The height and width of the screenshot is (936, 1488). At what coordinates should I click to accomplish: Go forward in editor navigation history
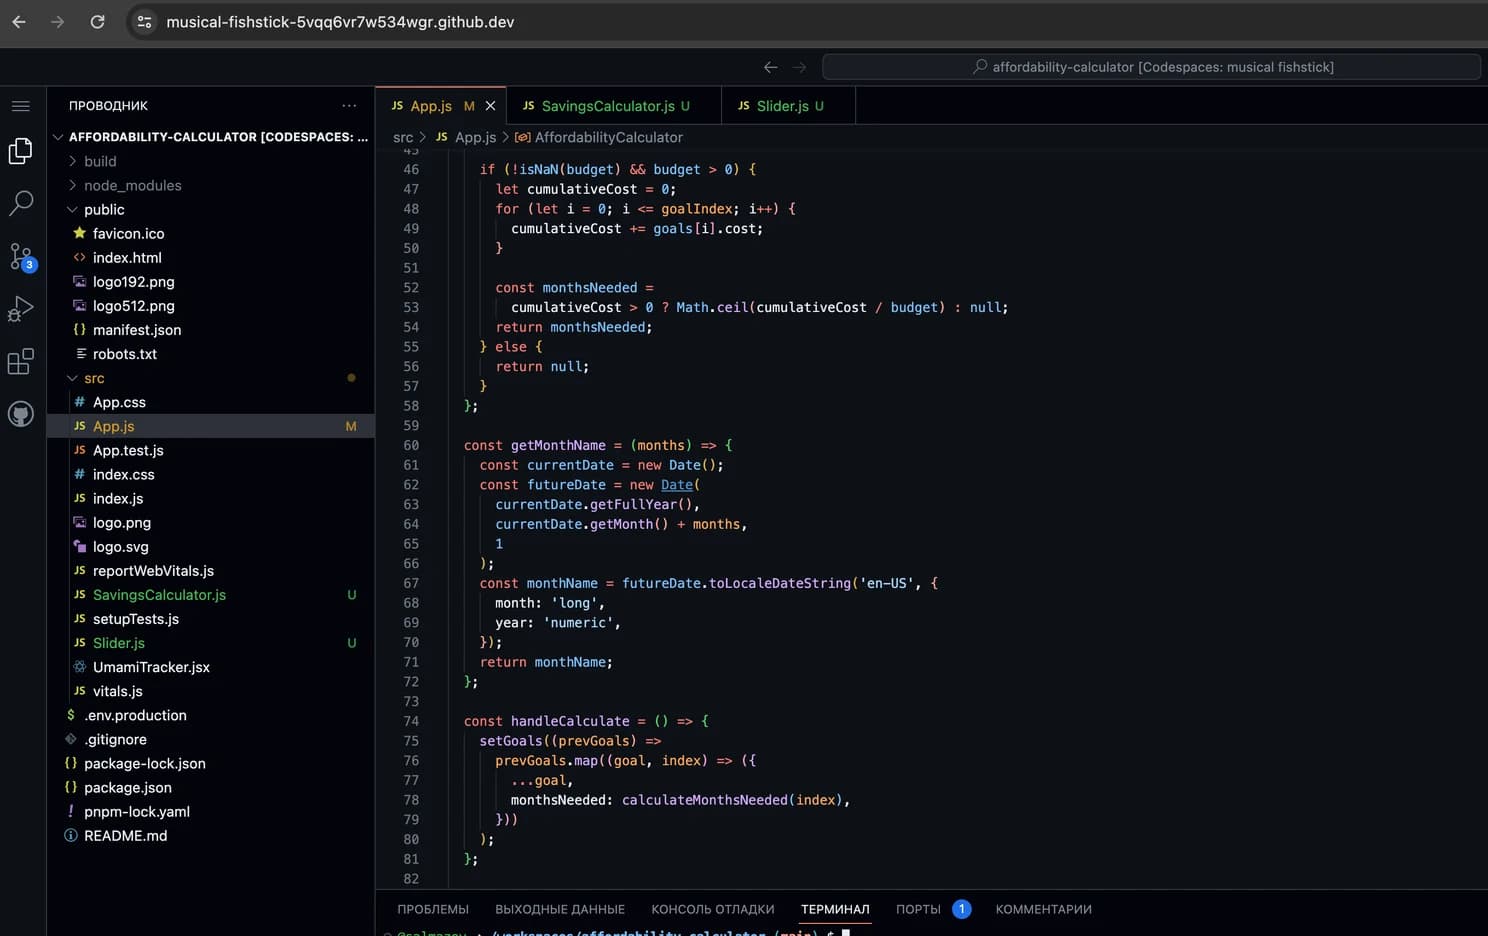point(799,67)
